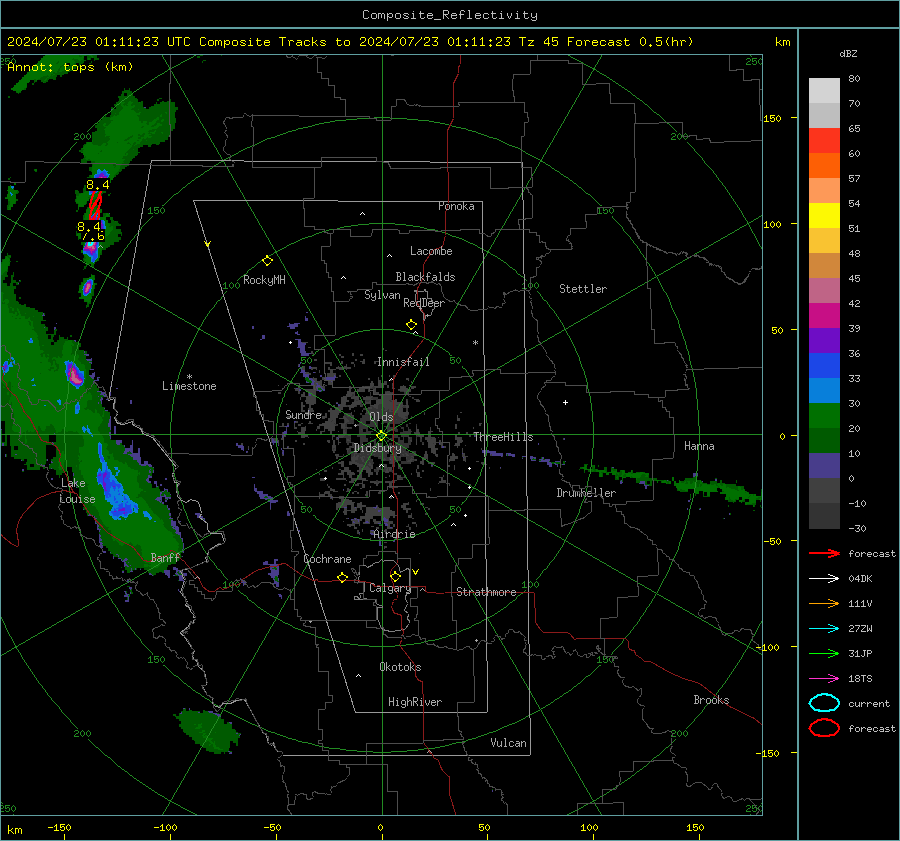Click the Limestone label
This screenshot has height=841, width=900.
coord(189,386)
